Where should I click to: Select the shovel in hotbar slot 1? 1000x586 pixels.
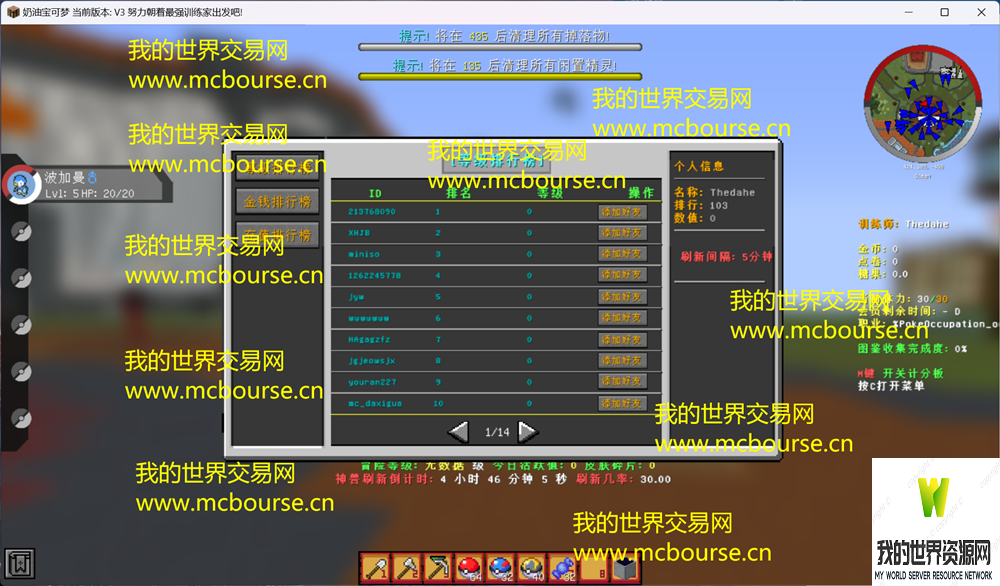376,567
